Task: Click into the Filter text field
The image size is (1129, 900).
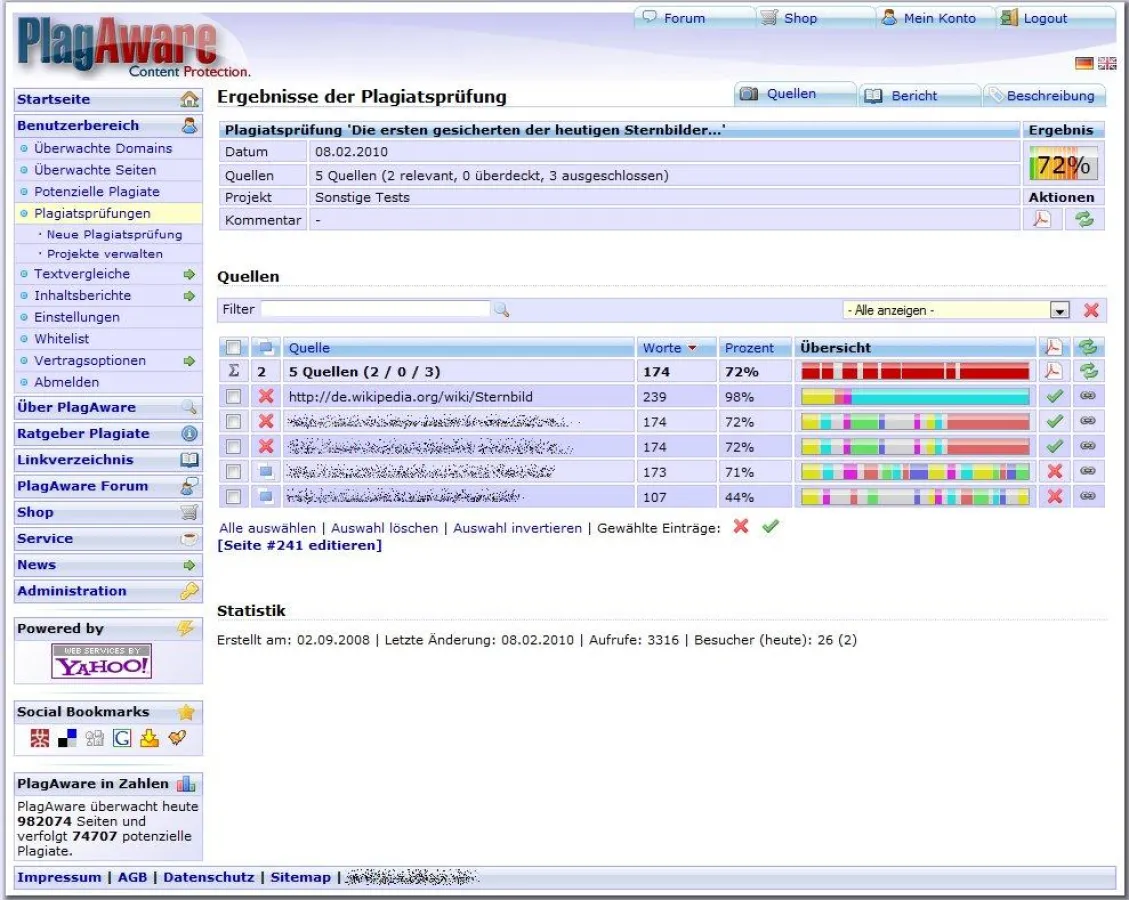Action: pyautogui.click(x=375, y=309)
